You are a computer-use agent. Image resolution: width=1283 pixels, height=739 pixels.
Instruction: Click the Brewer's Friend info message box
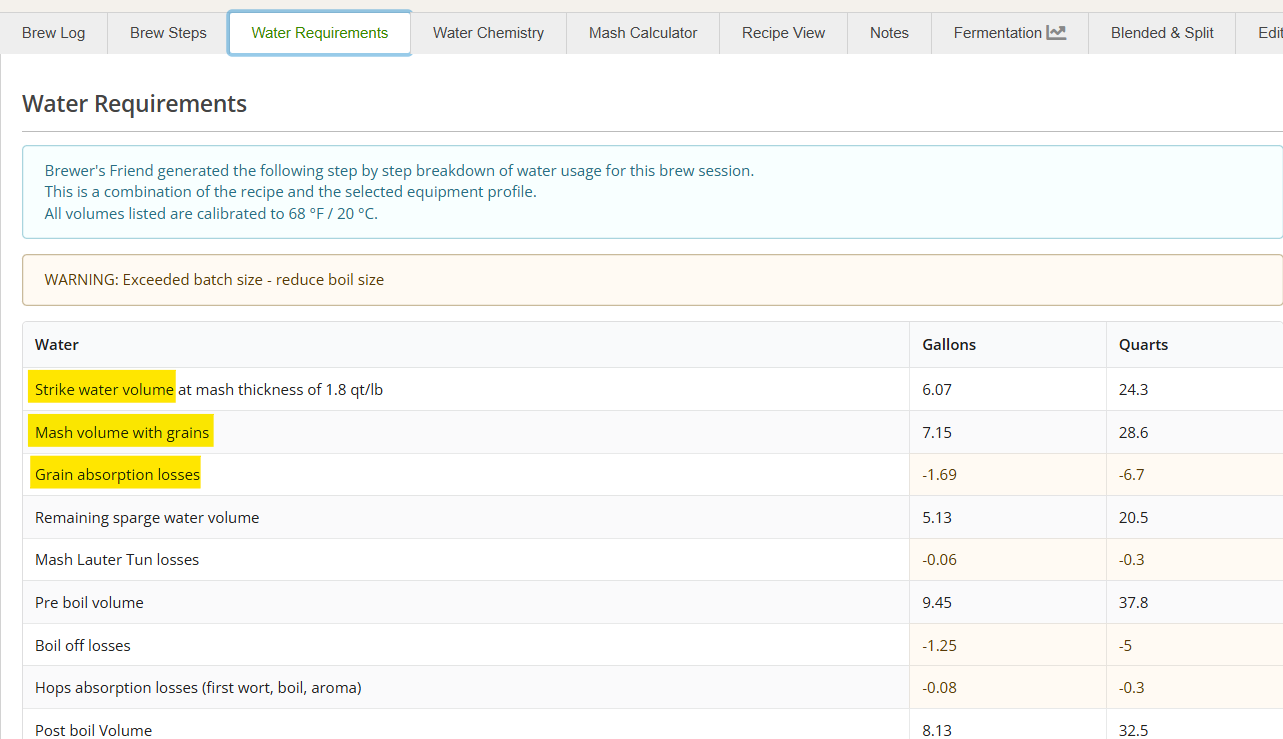650,192
